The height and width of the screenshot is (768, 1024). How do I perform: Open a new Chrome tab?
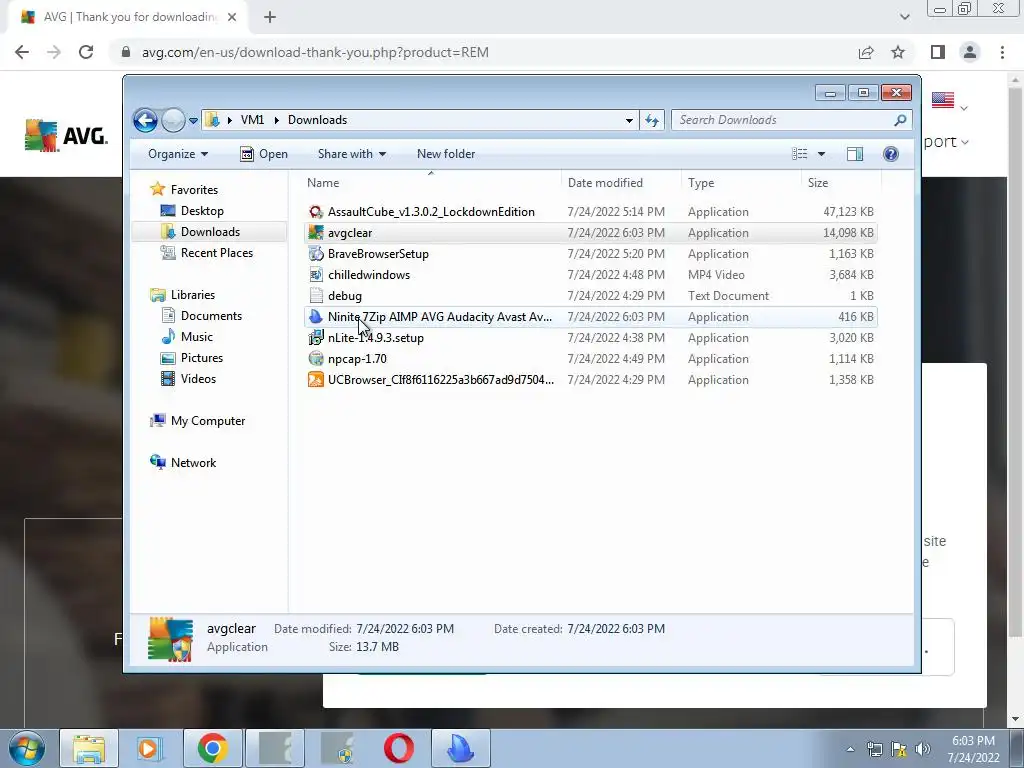pos(270,17)
